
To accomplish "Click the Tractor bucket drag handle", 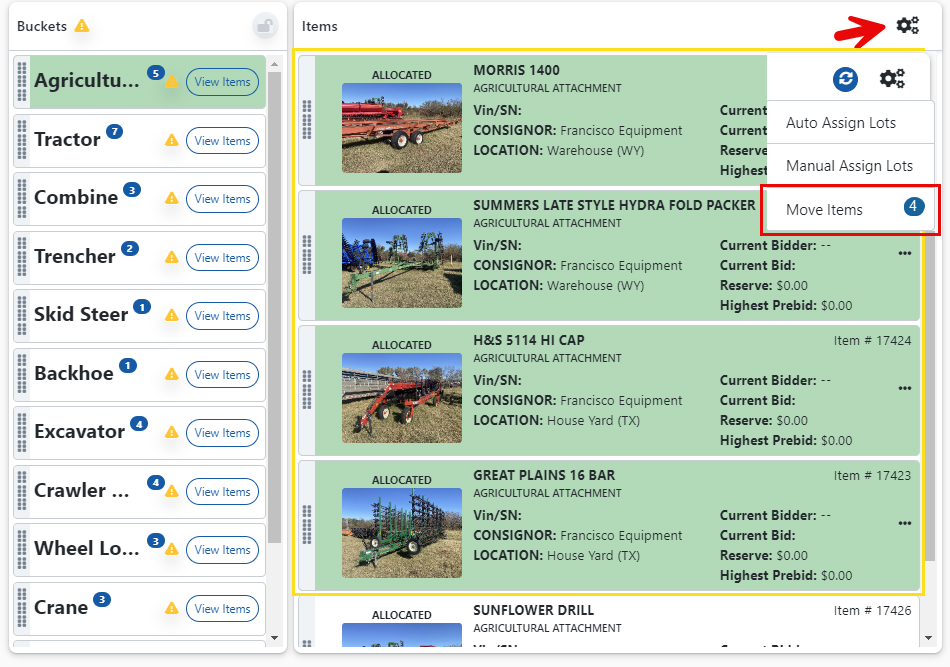I will coord(22,141).
